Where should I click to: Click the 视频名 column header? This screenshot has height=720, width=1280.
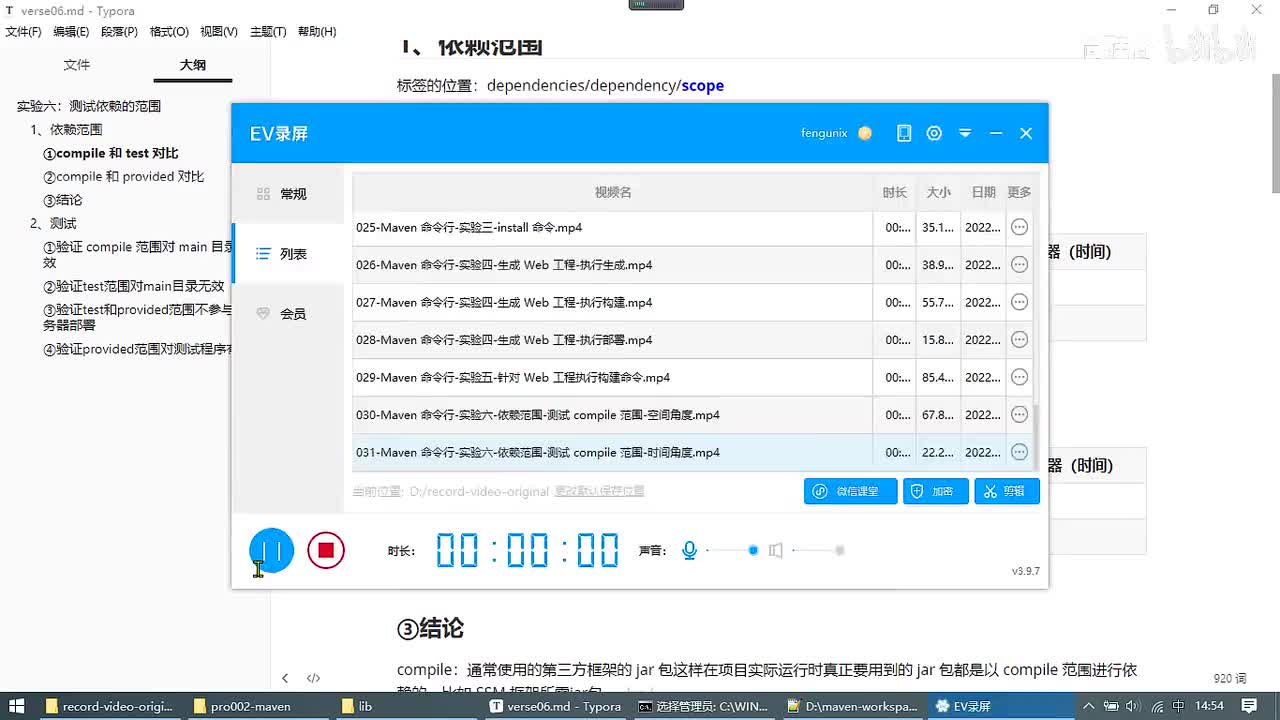(x=613, y=192)
